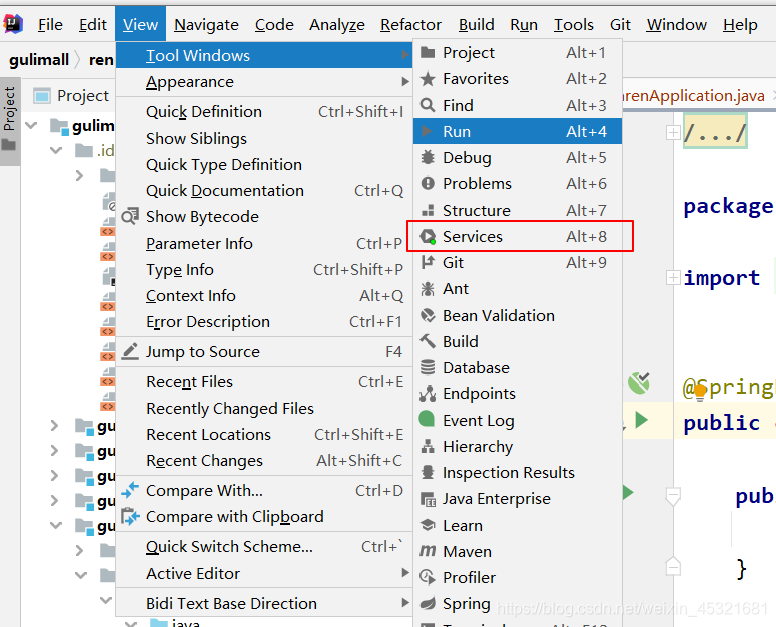This screenshot has width=776, height=627.
Task: Open the Edit menu
Action: 93,24
